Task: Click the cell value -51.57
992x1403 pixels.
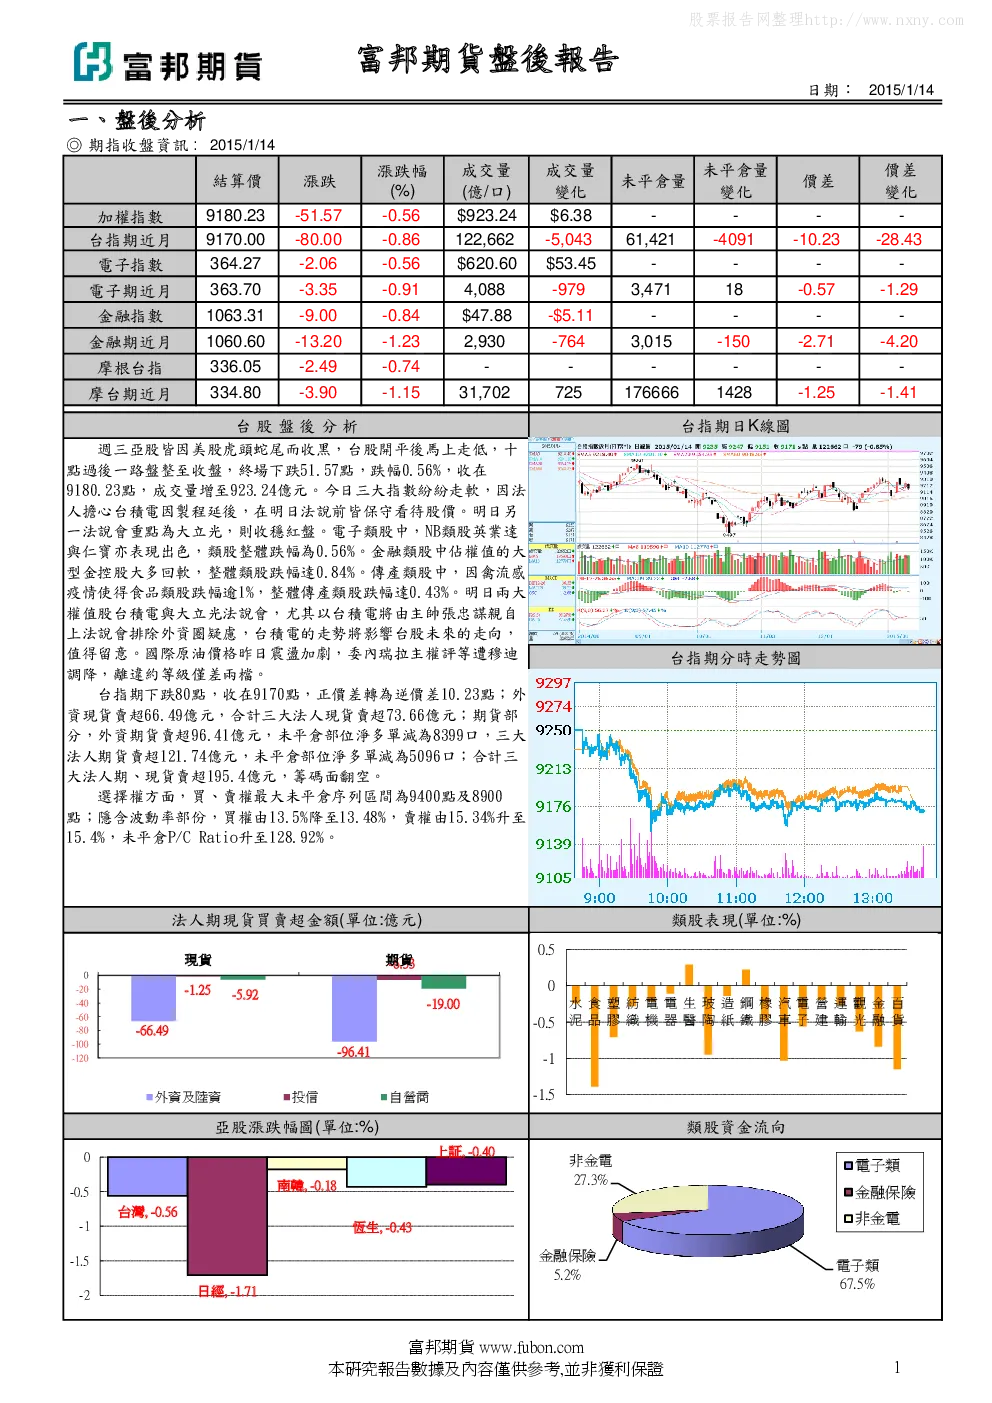Action: (319, 215)
